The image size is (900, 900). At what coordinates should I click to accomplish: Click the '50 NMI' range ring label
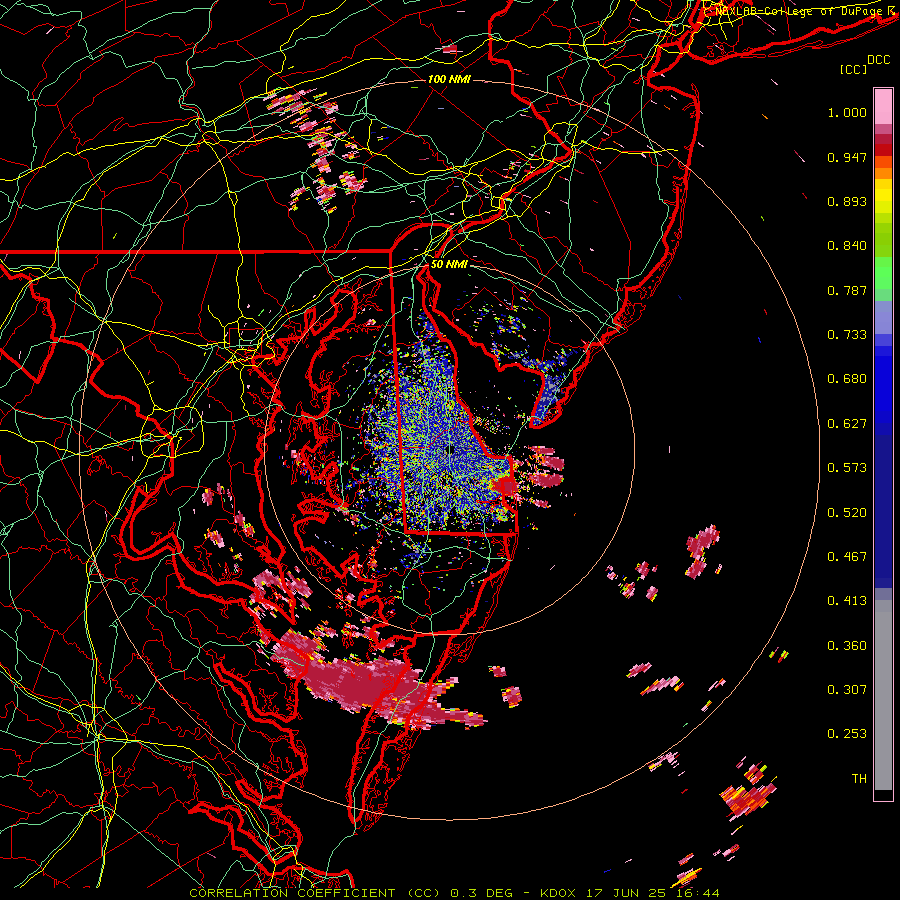click(x=449, y=265)
